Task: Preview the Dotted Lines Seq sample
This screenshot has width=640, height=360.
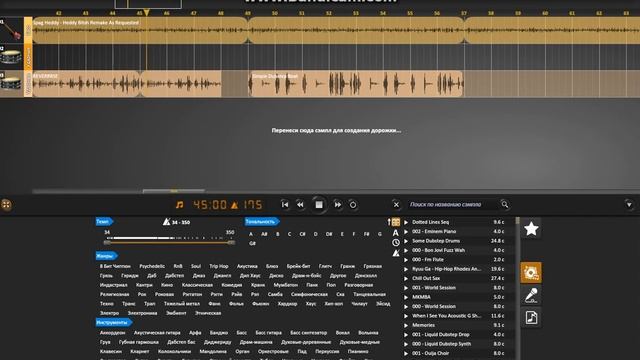Action: point(406,222)
